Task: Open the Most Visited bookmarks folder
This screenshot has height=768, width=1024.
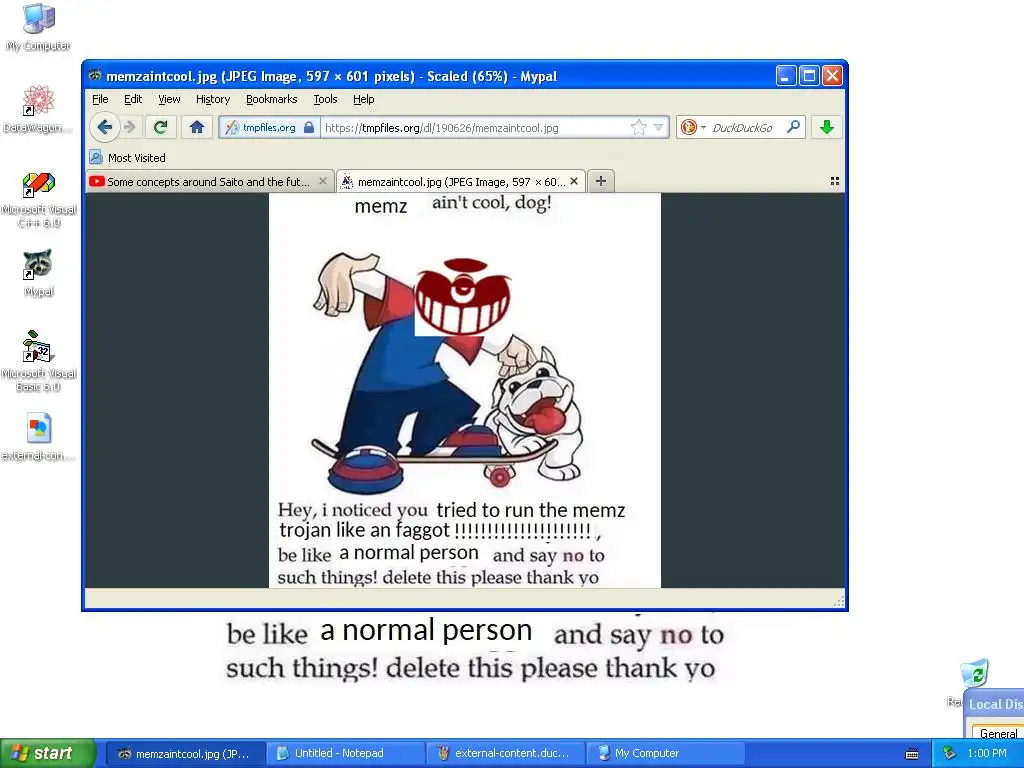Action: coord(128,157)
